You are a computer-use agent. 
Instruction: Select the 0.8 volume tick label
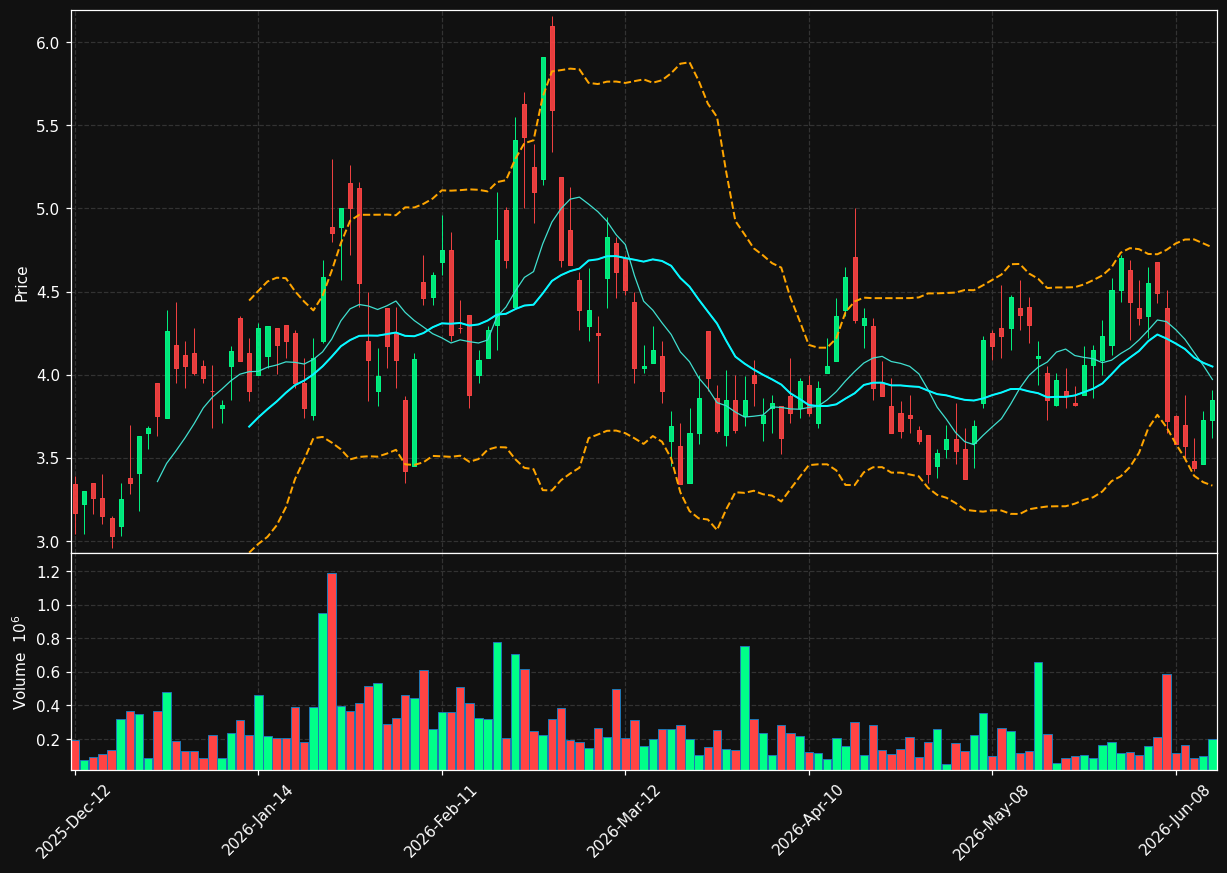click(x=50, y=639)
